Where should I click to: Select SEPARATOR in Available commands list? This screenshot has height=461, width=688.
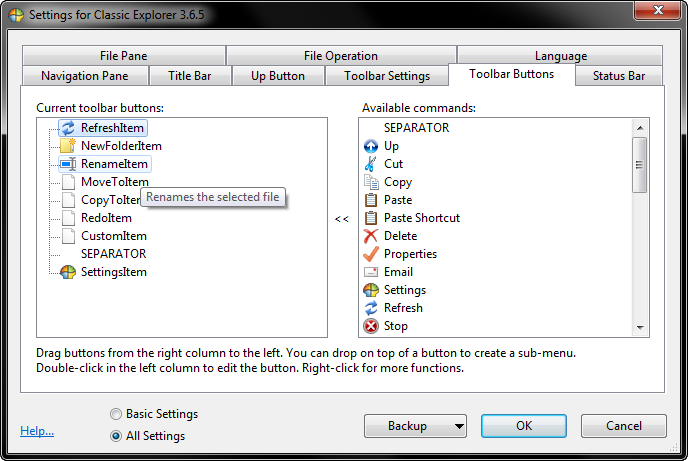416,128
